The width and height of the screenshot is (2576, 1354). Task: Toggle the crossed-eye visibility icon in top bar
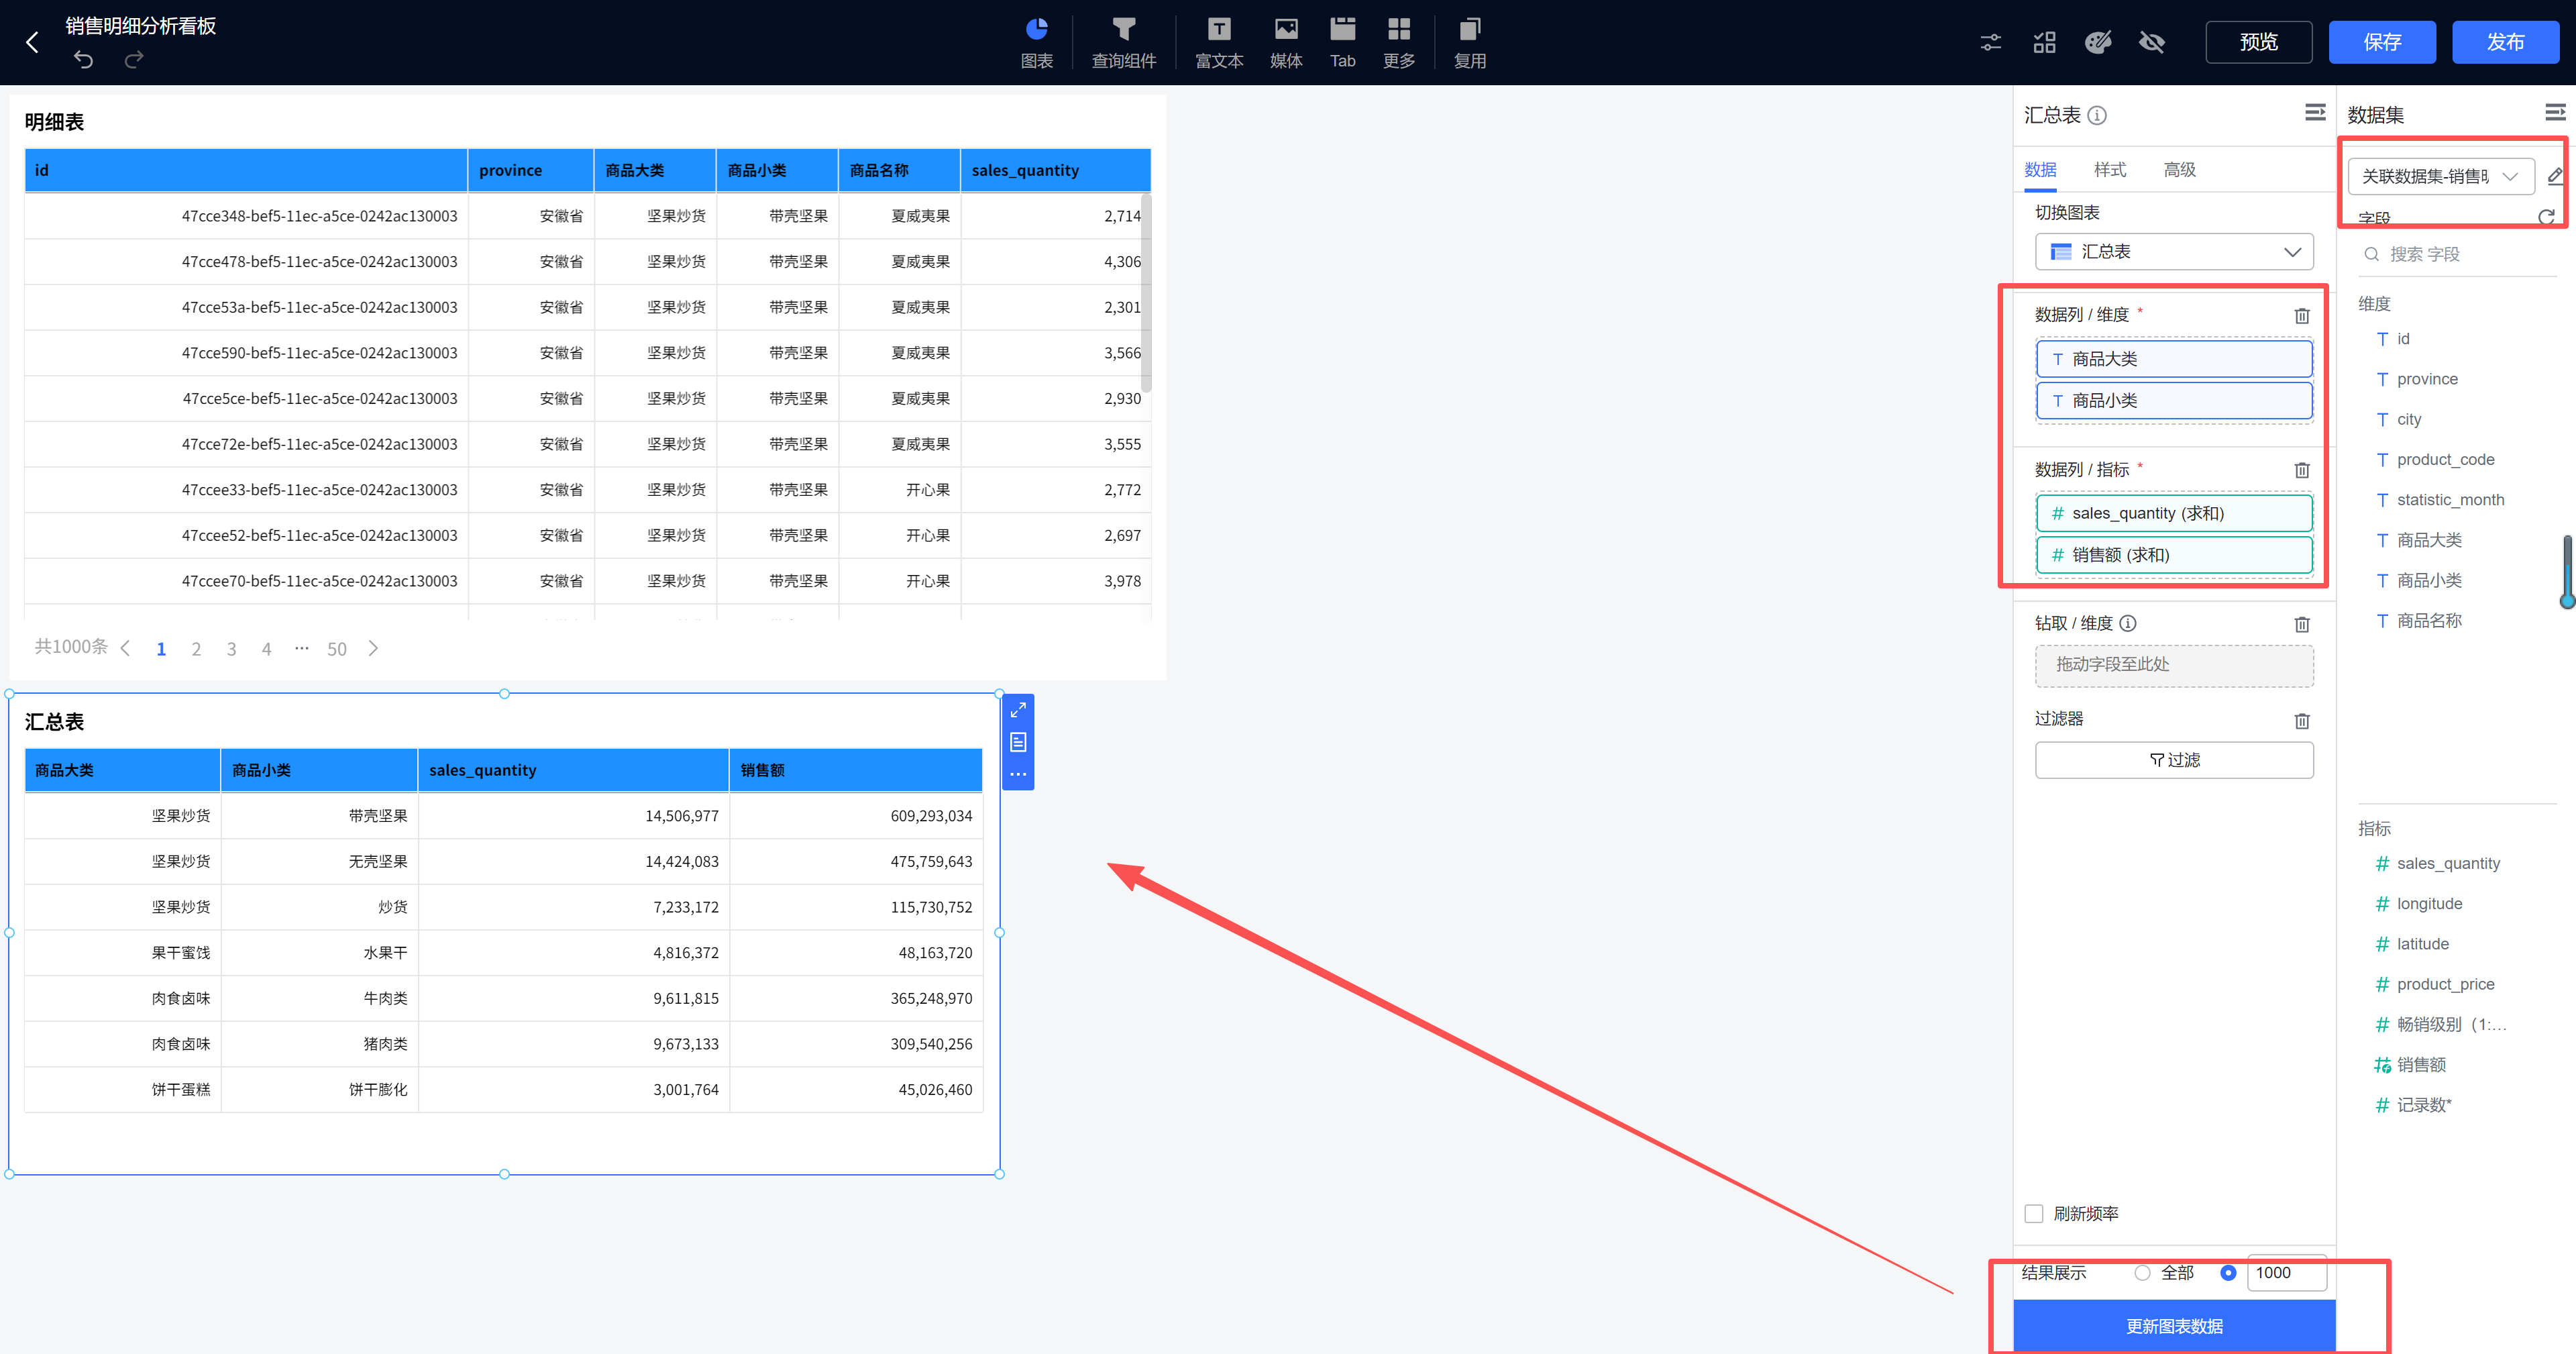pos(2152,42)
